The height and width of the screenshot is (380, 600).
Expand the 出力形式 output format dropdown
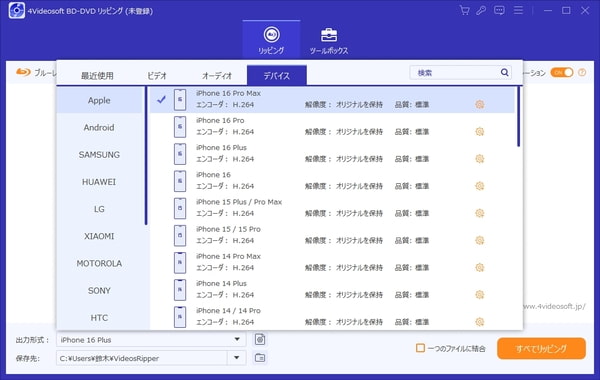pyautogui.click(x=237, y=339)
